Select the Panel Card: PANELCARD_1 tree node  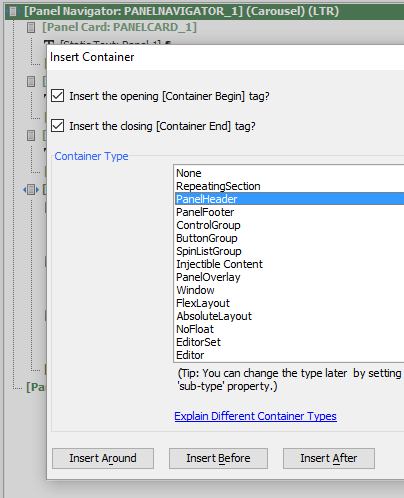point(119,27)
